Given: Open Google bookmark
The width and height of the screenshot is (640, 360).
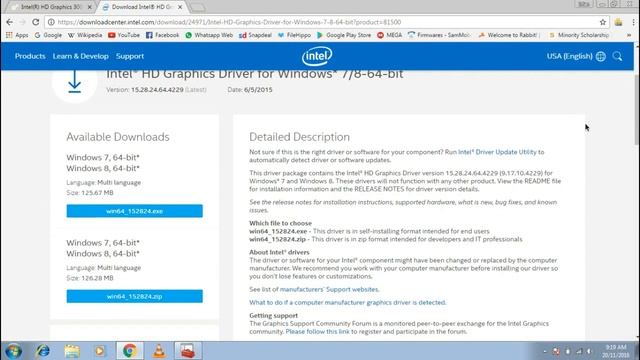Looking at the screenshot, I should [48, 35].
